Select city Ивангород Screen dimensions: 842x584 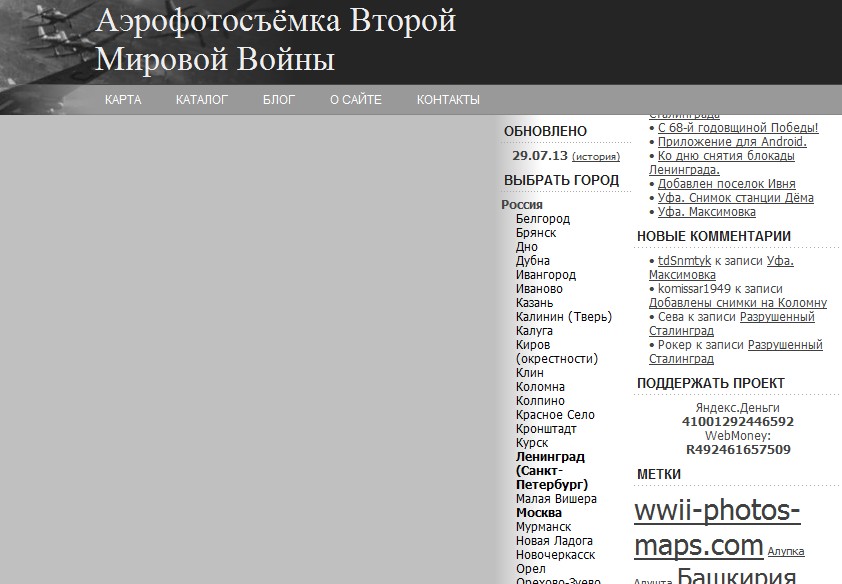click(546, 275)
